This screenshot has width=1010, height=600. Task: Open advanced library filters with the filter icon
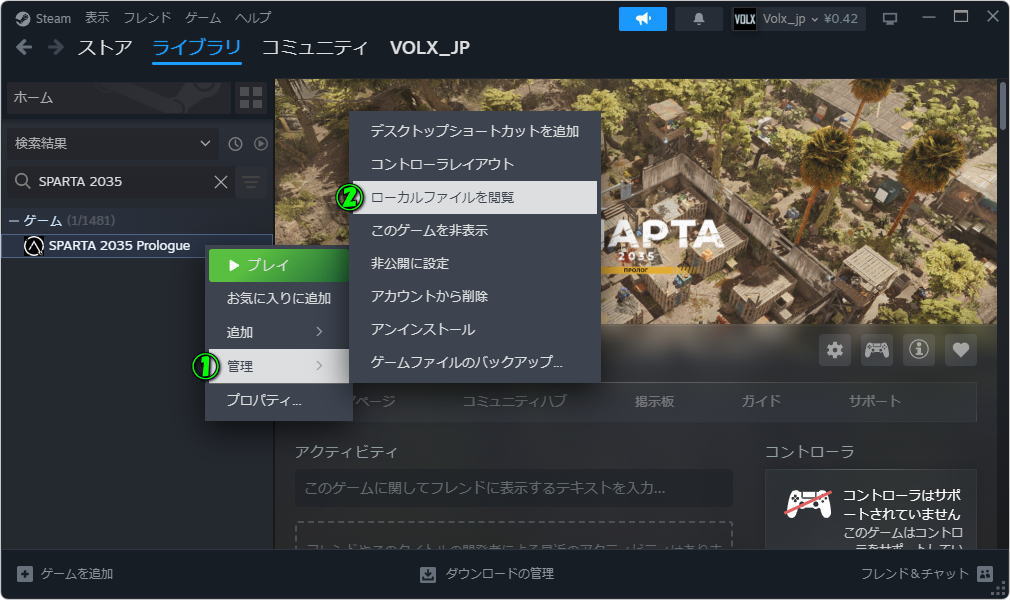[251, 182]
